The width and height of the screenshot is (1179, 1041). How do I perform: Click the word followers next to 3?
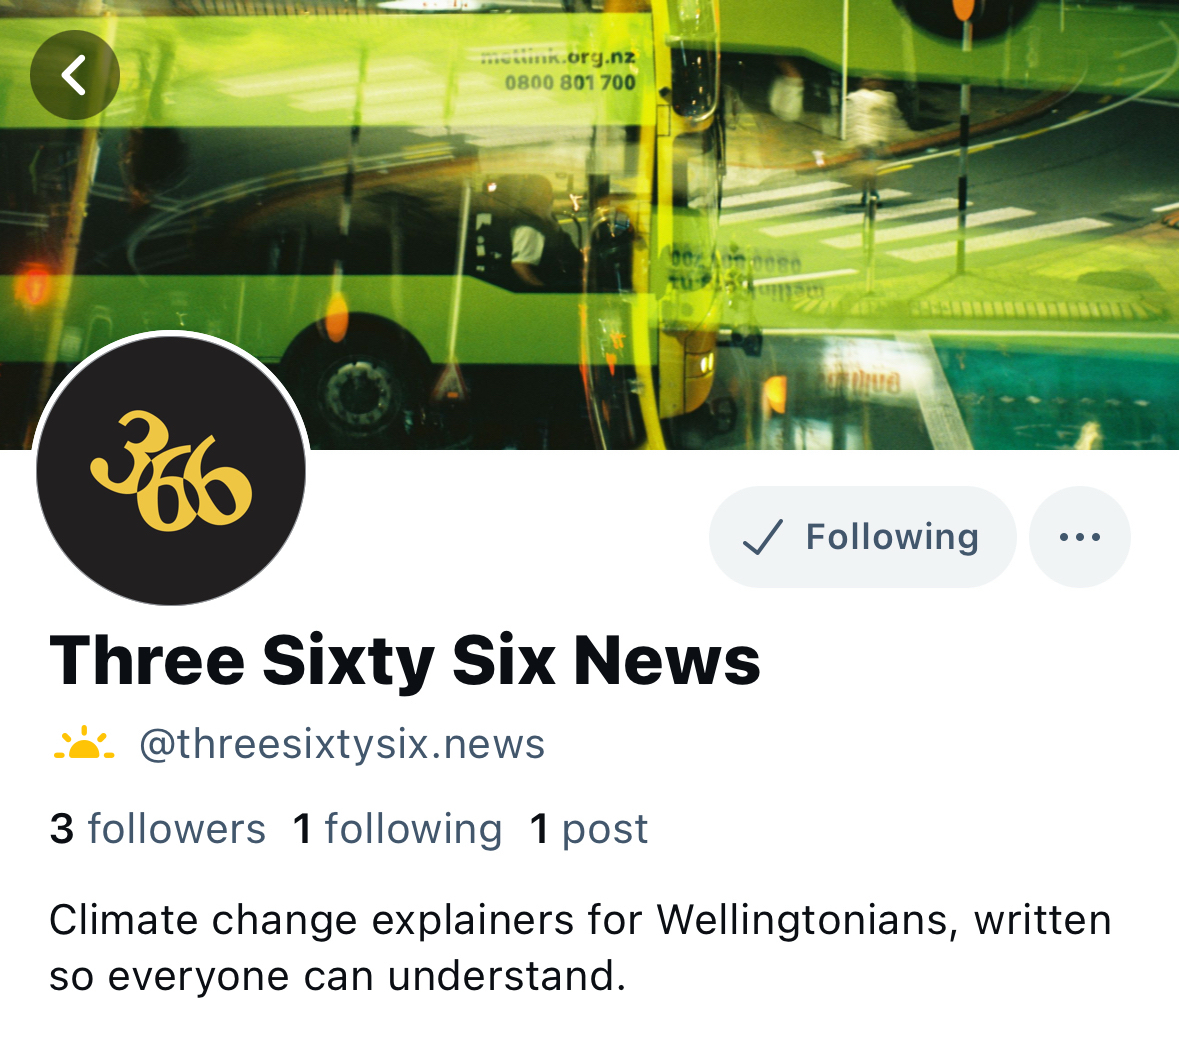[177, 829]
